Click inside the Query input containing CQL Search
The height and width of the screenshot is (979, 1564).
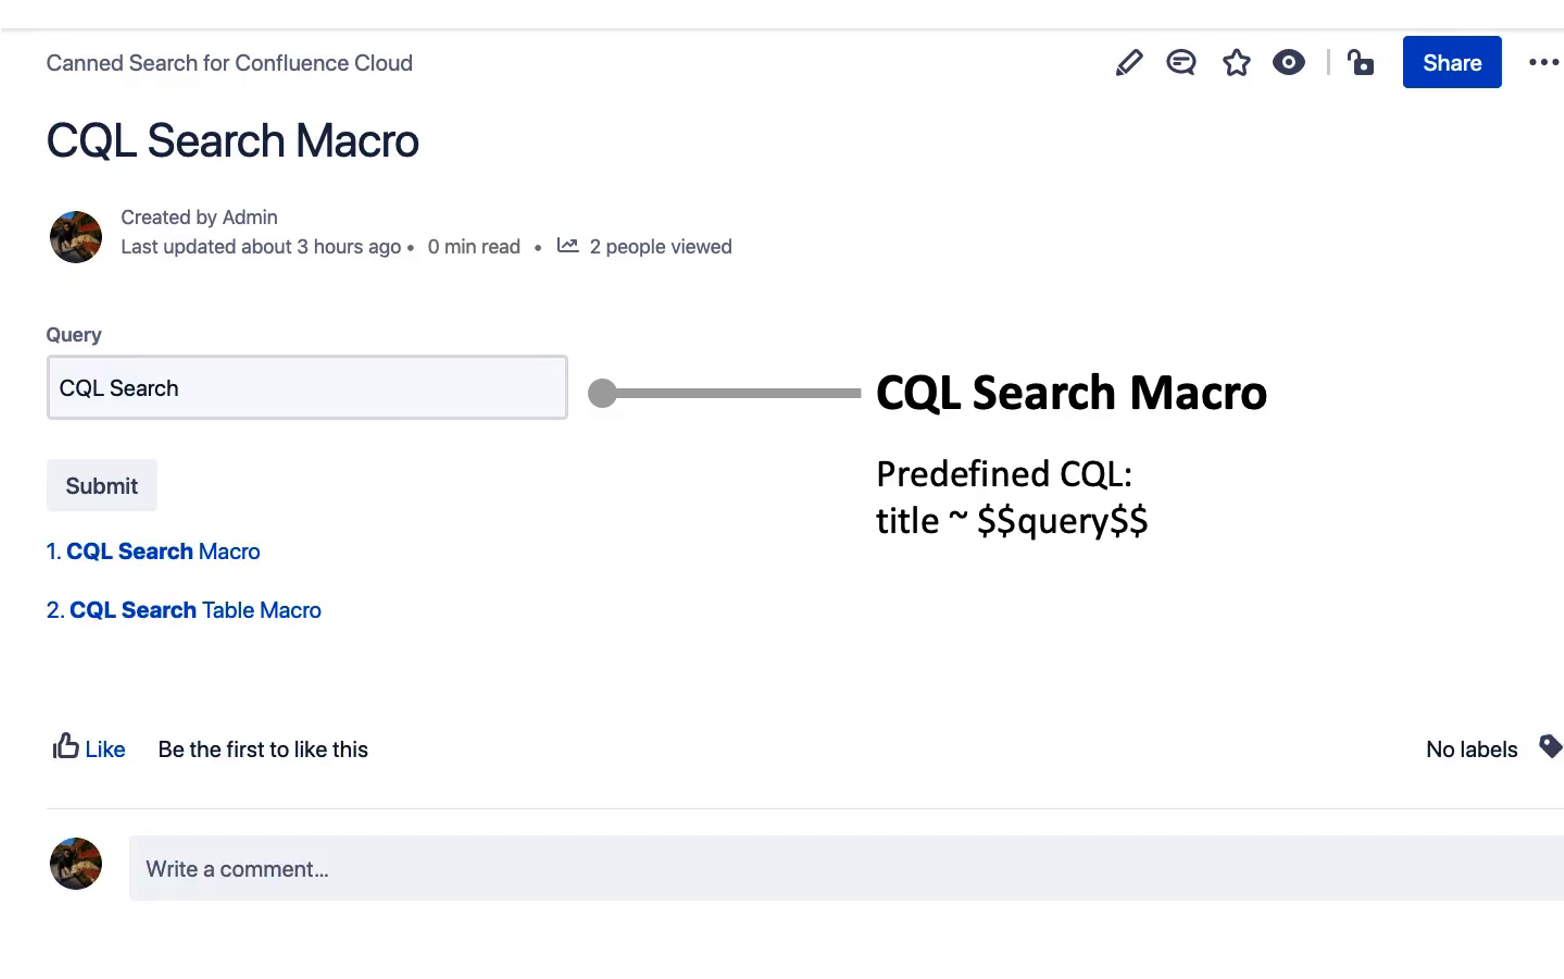click(x=306, y=388)
